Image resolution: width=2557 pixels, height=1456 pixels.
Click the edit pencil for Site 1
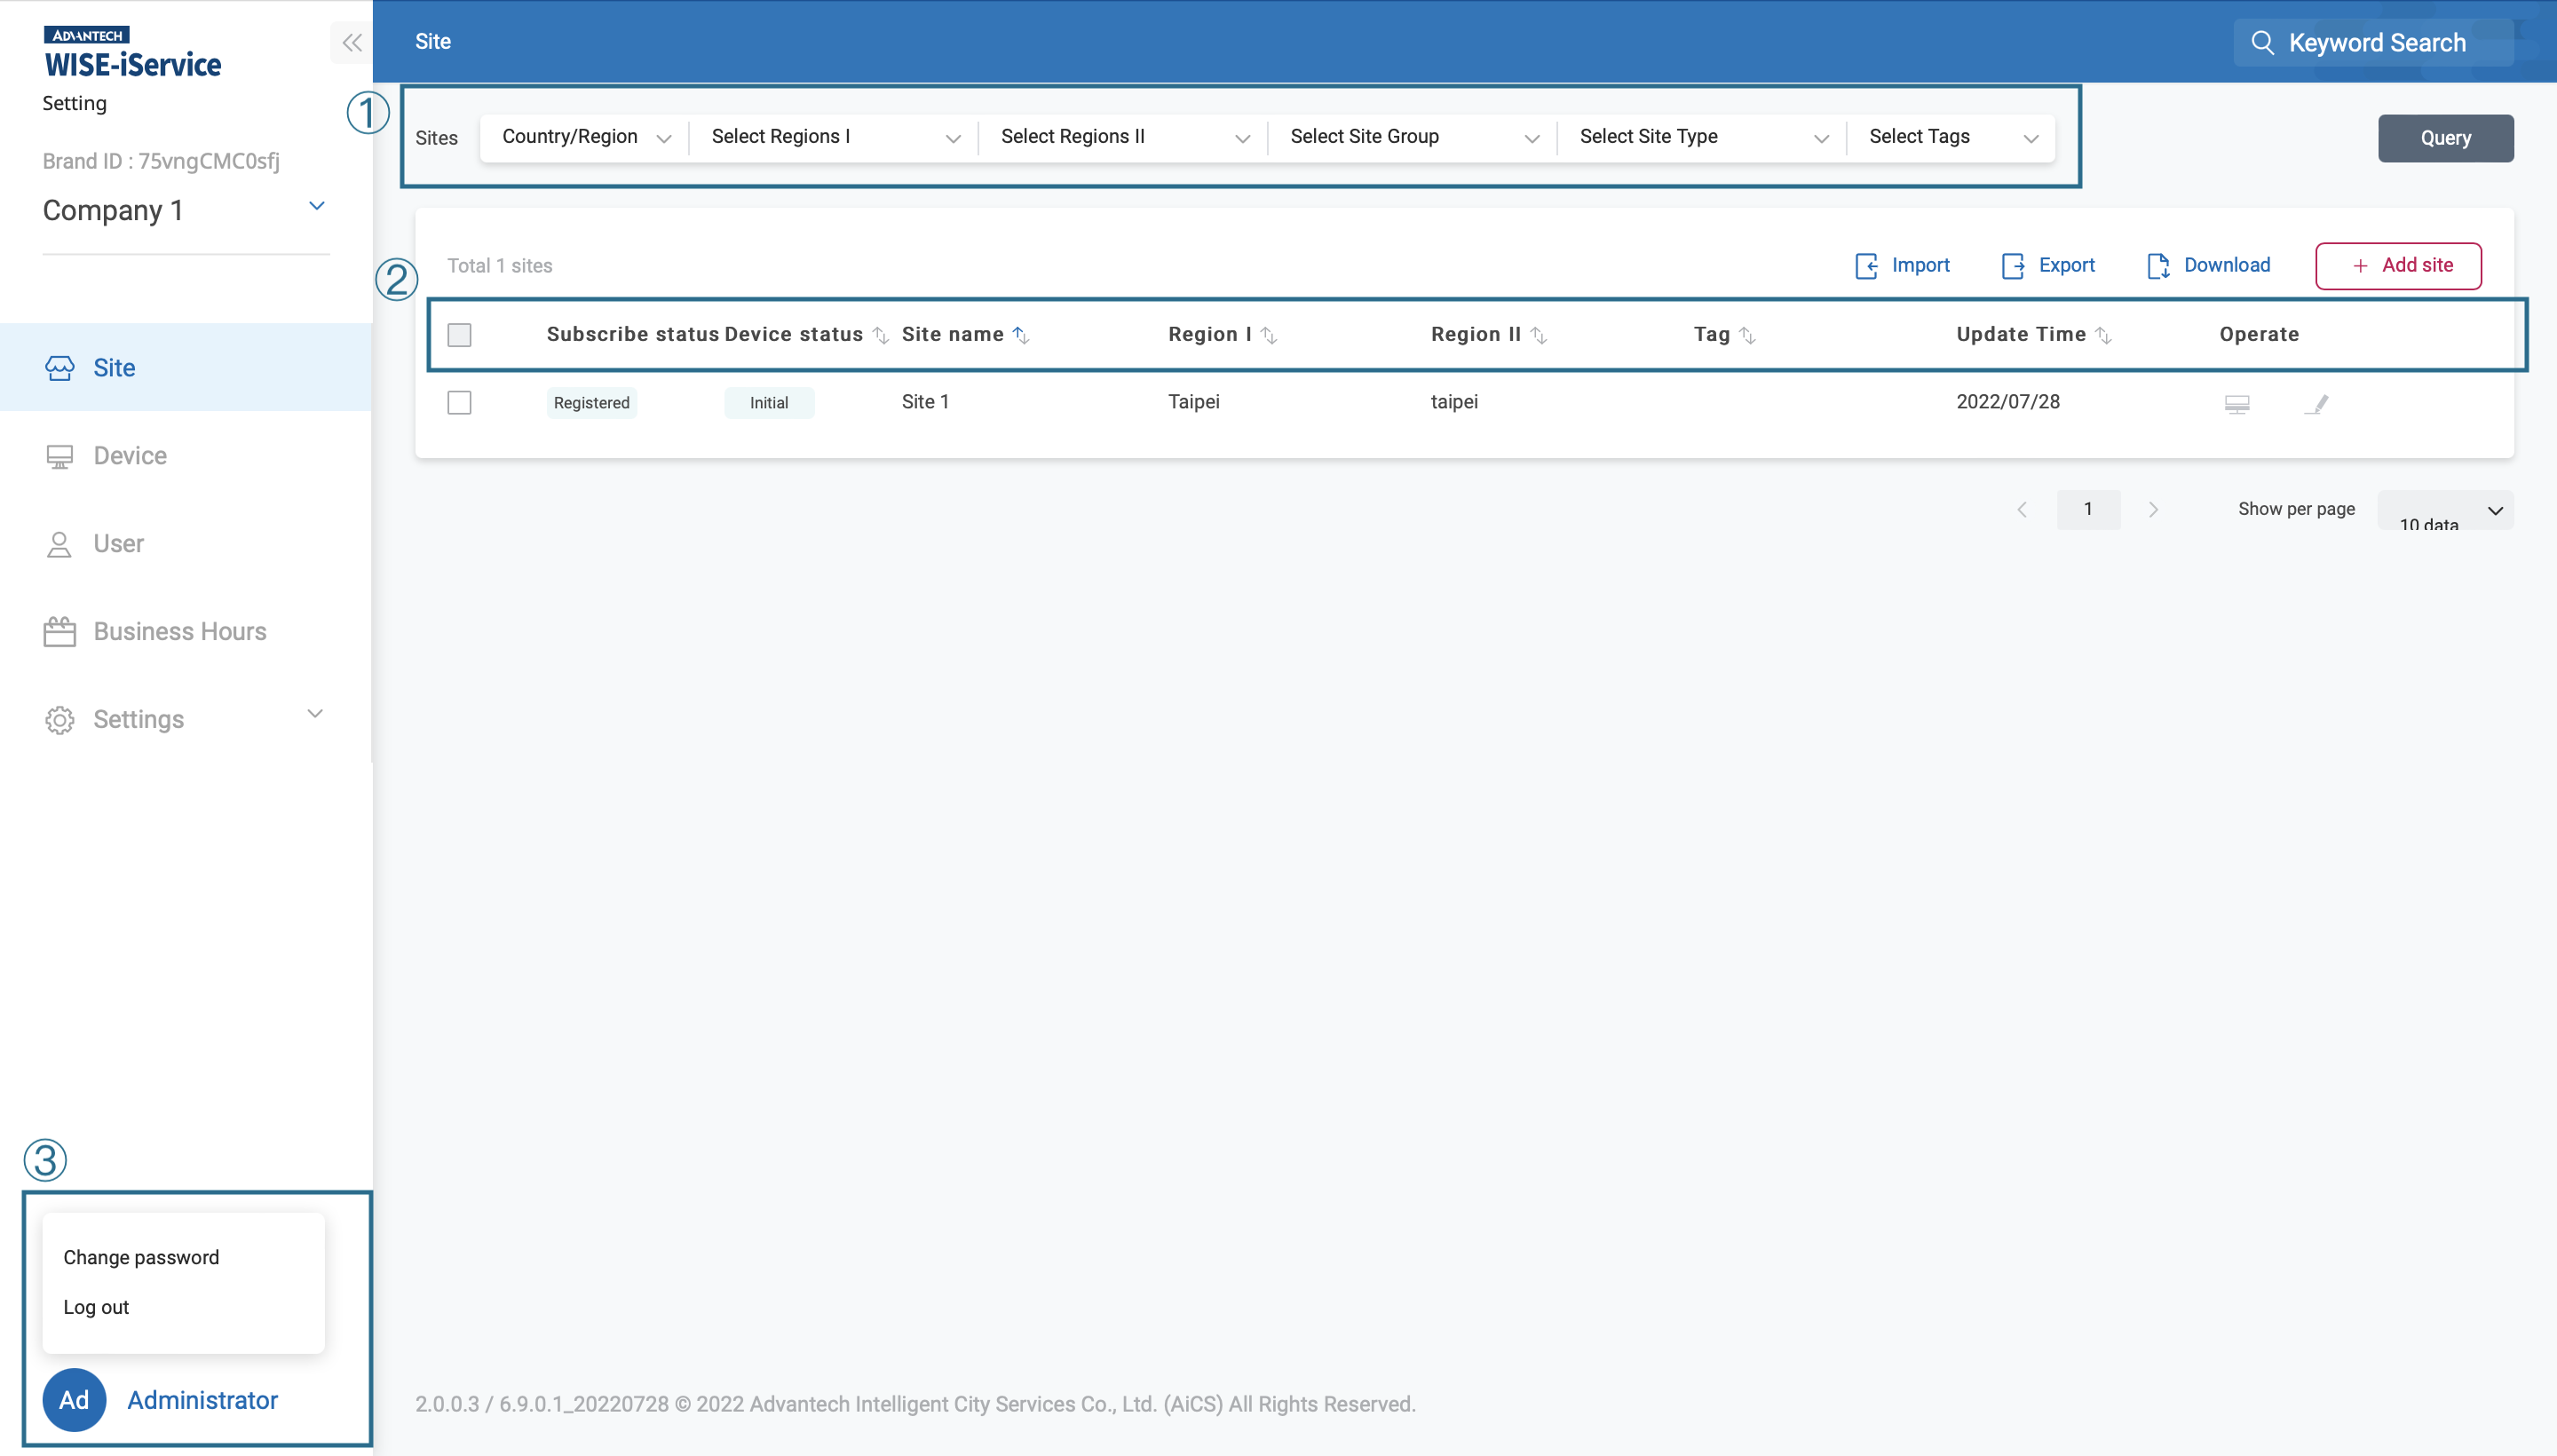coord(2317,404)
